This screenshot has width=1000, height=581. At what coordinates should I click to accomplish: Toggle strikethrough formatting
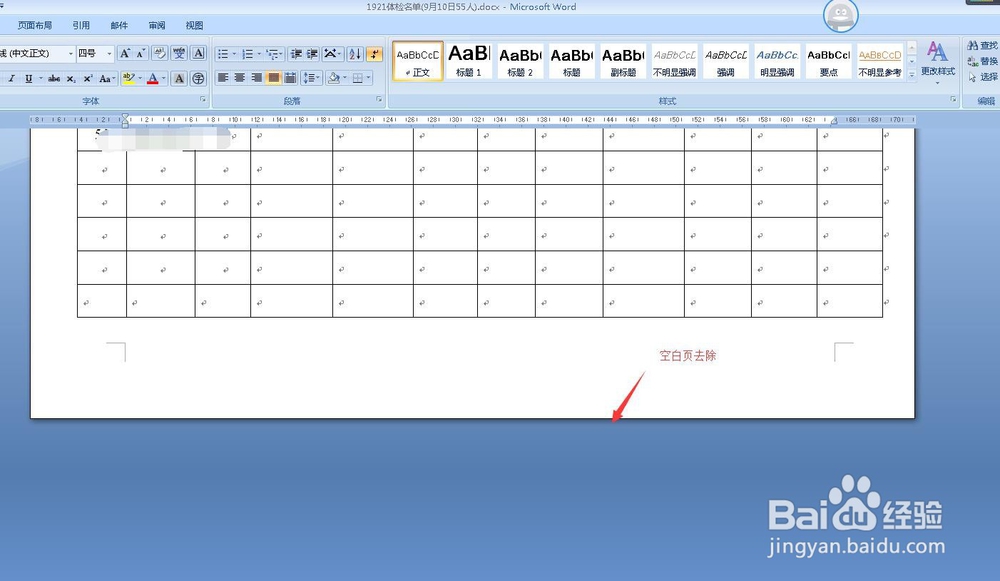point(54,78)
